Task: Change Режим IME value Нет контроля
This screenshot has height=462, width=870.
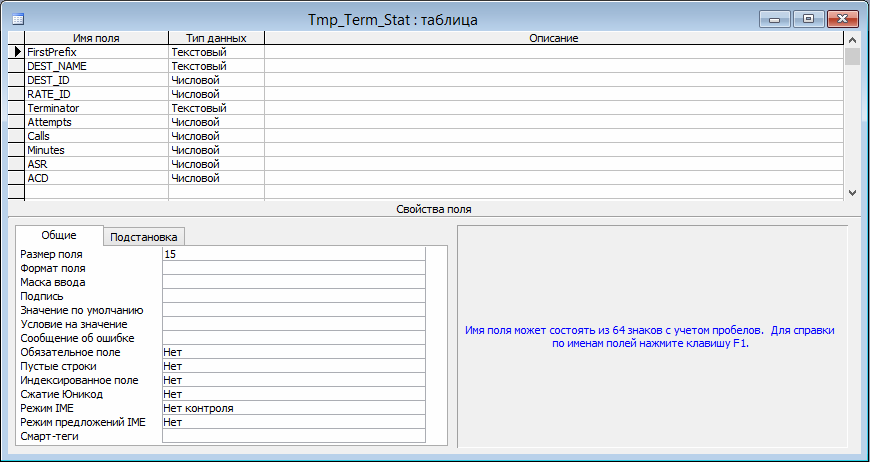Action: [294, 408]
